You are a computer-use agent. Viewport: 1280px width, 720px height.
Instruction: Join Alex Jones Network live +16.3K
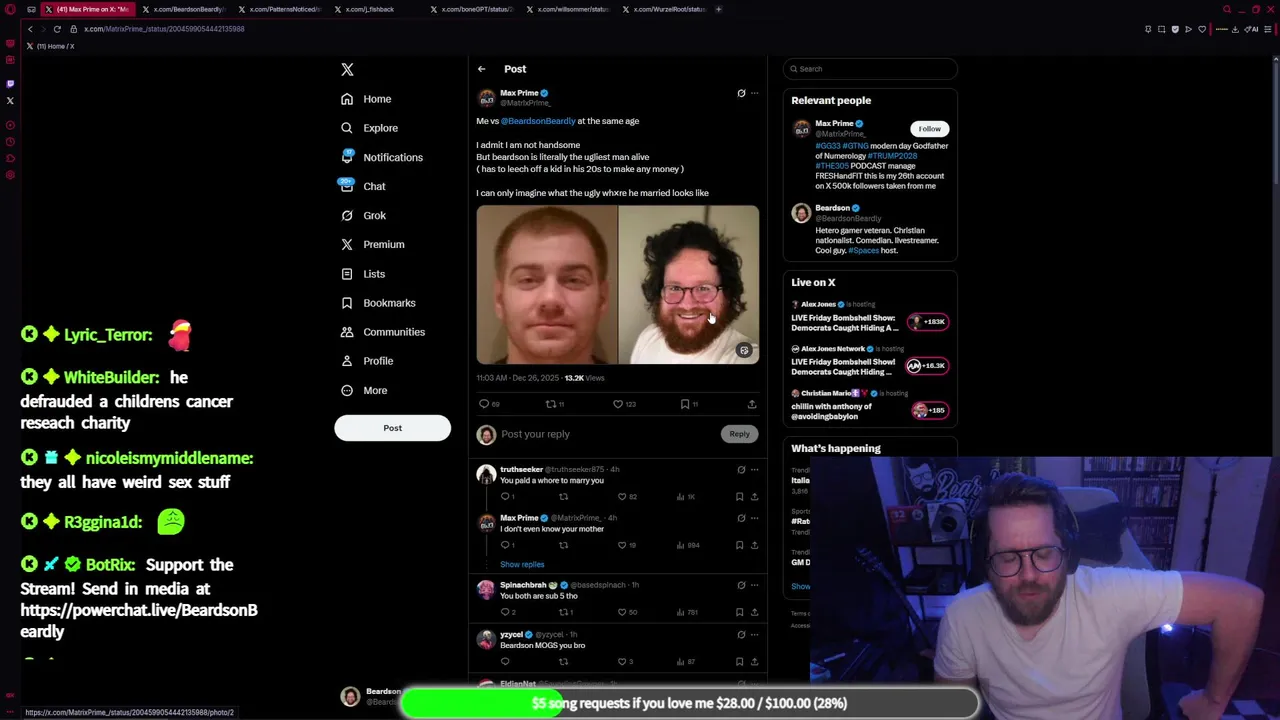(x=926, y=366)
